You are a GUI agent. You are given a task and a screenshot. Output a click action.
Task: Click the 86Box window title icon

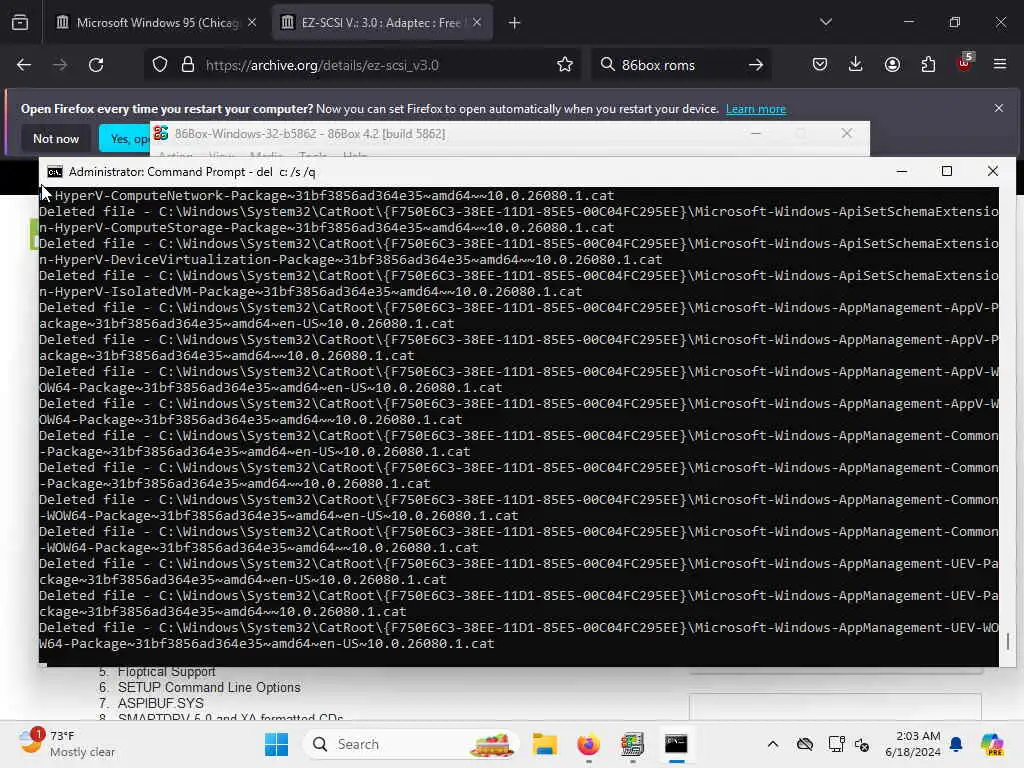(161, 133)
